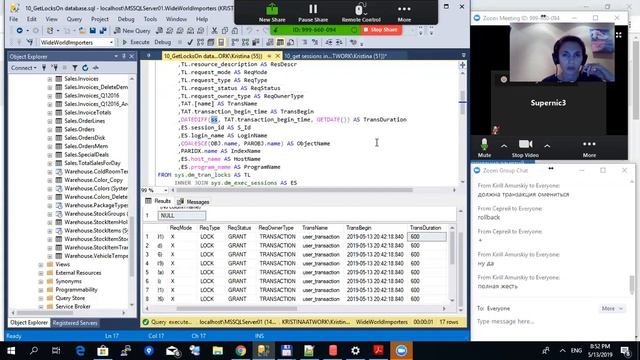The image size is (640, 360).
Task: Click More in Zoom sharing toolbar
Action: (404, 12)
